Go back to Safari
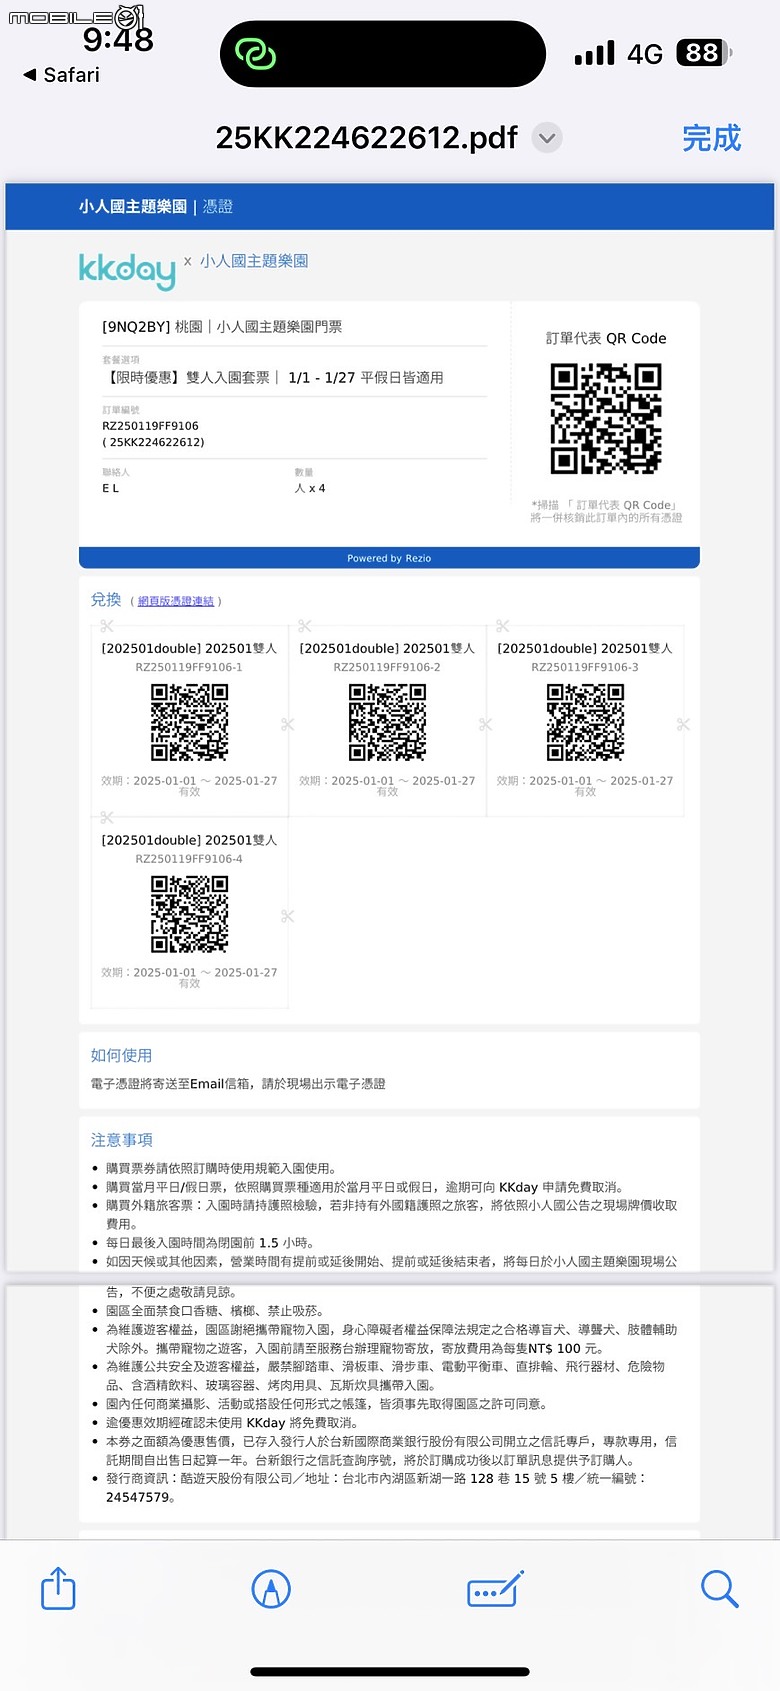 pos(61,75)
